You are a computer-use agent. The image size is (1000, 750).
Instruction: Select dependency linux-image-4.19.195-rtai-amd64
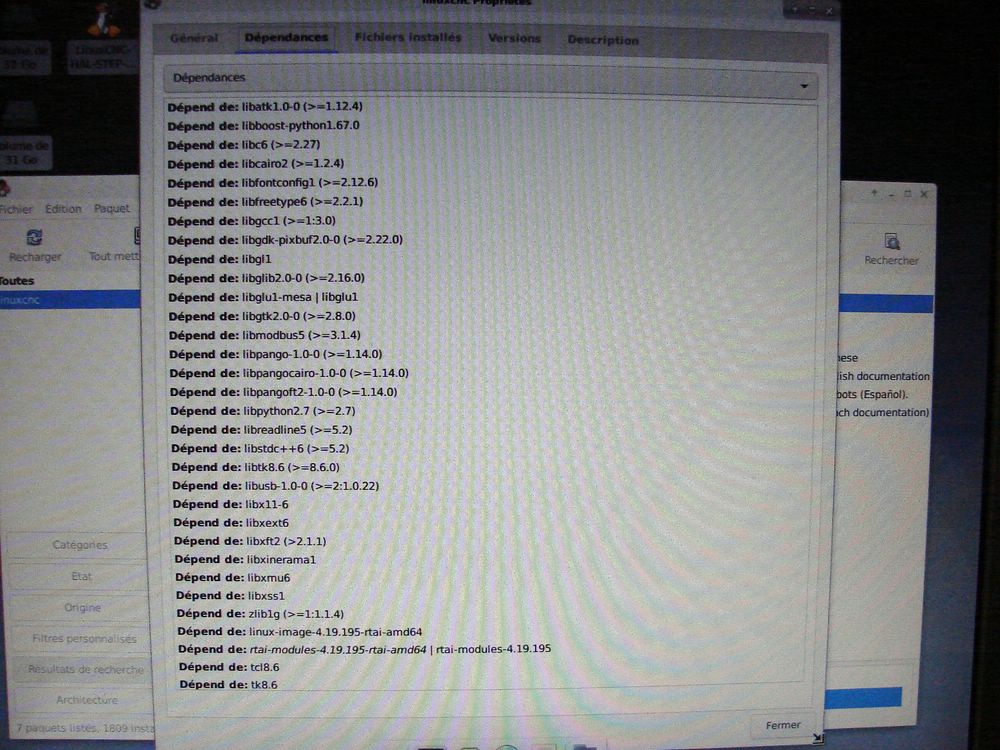pos(300,632)
